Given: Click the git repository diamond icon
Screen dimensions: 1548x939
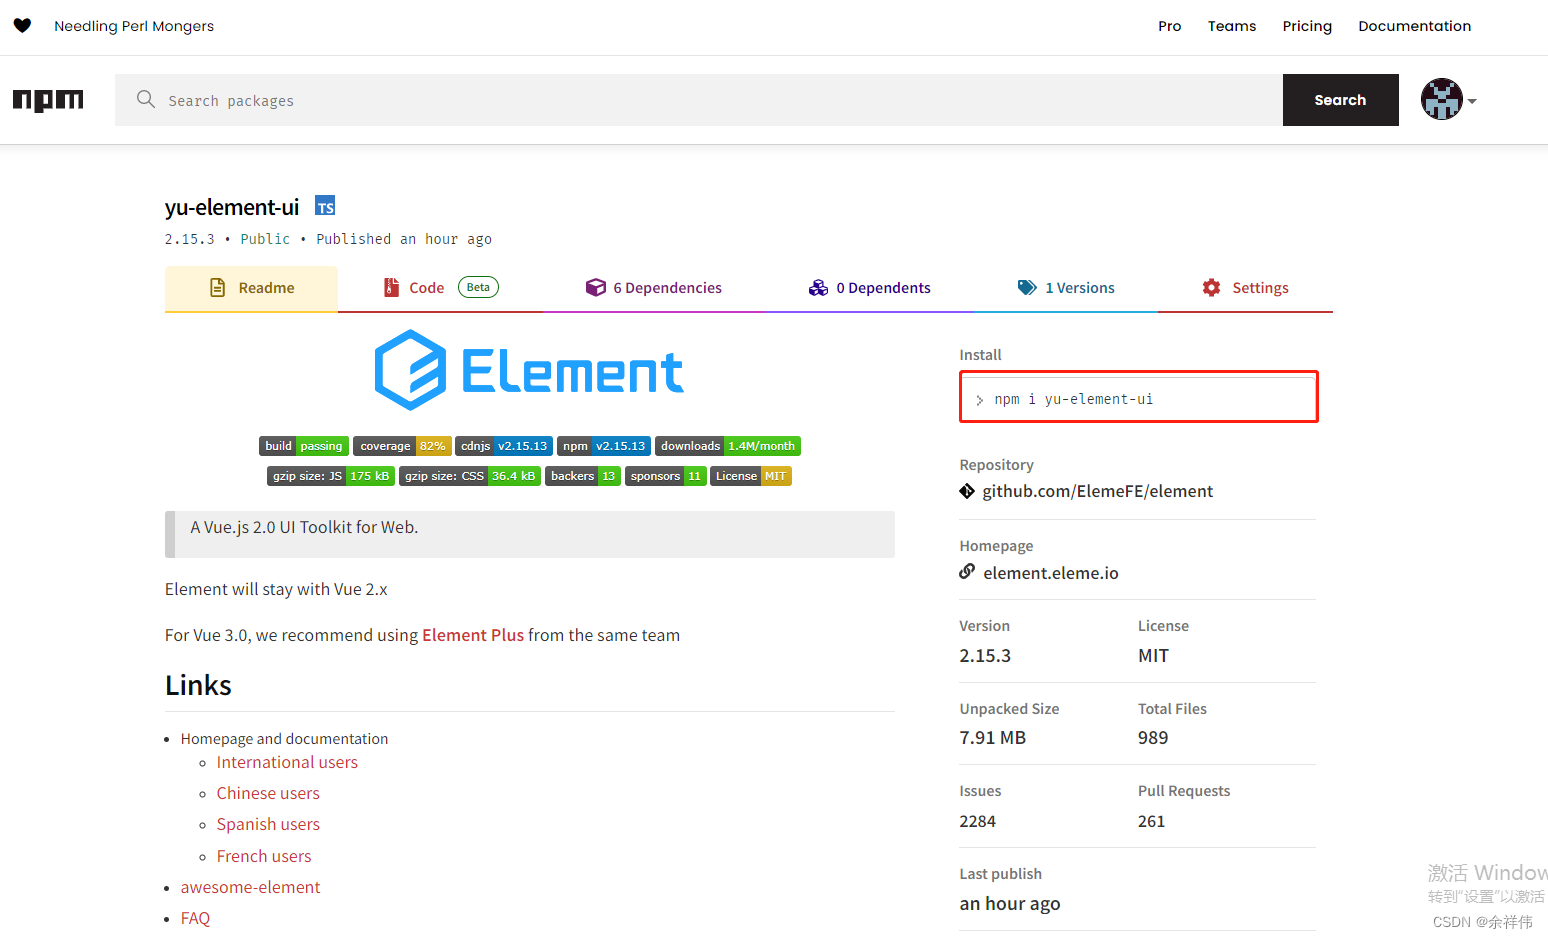Looking at the screenshot, I should tap(967, 491).
